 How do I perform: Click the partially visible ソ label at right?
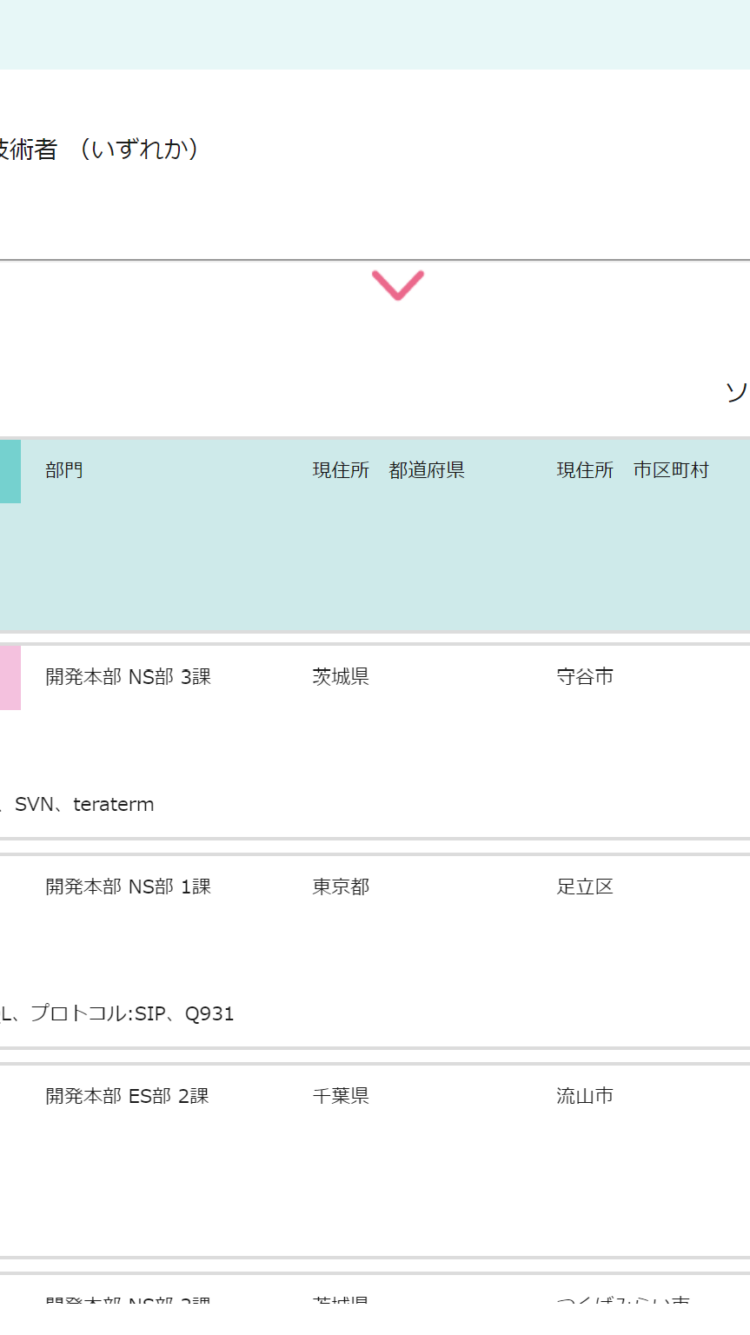(x=737, y=393)
